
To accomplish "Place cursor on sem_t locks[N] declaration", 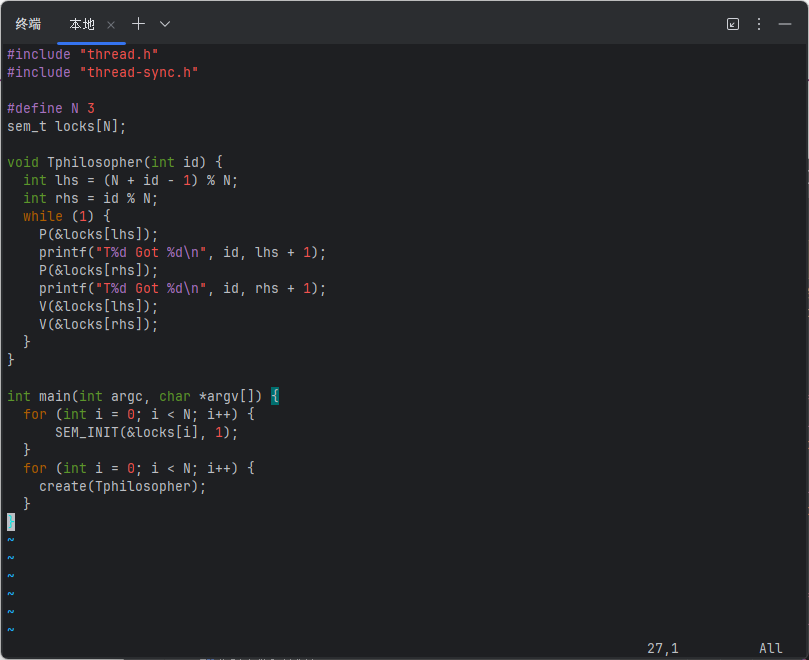I will (67, 126).
